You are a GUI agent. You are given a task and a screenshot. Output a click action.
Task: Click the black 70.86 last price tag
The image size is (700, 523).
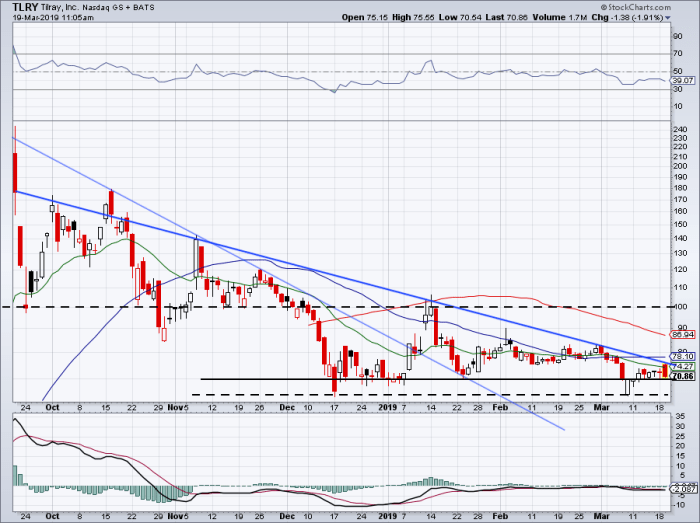tap(682, 378)
